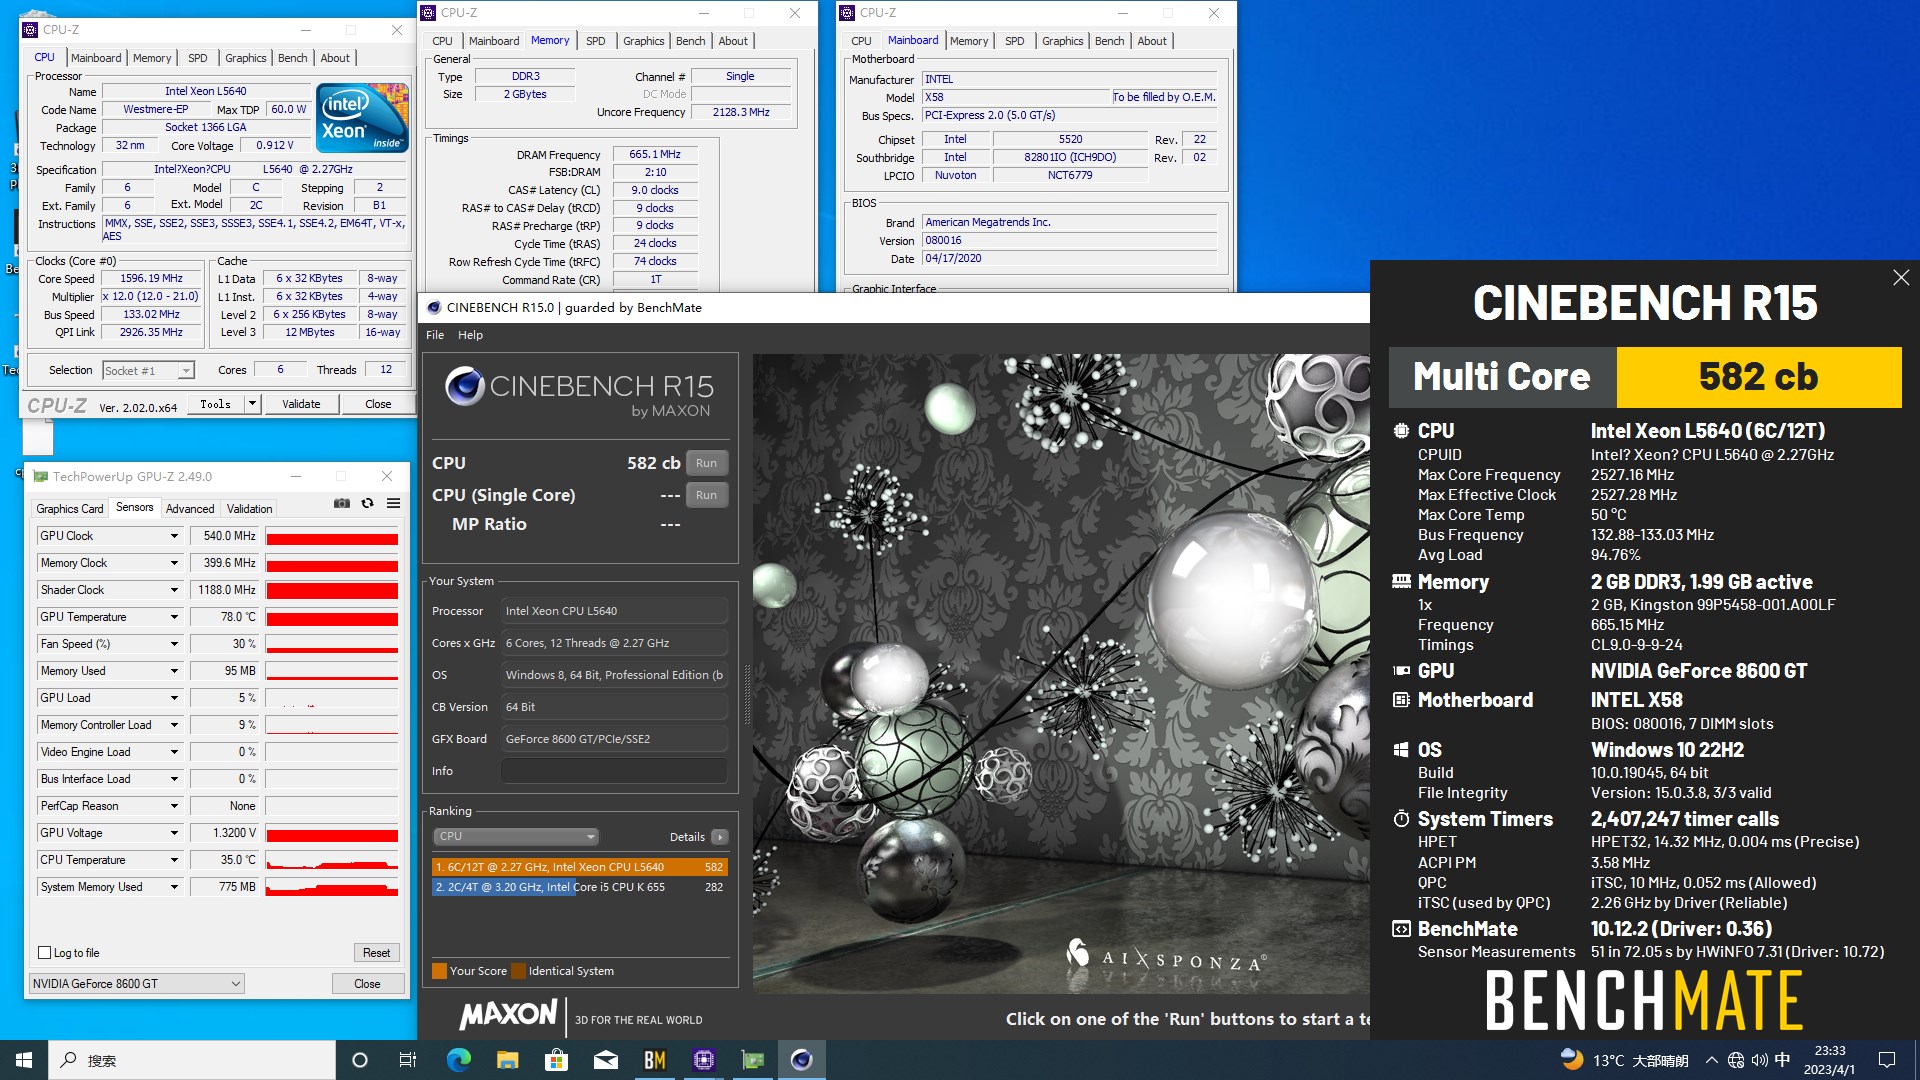Click the CPU Temperature sensor graph
1920x1080 pixels.
(332, 860)
